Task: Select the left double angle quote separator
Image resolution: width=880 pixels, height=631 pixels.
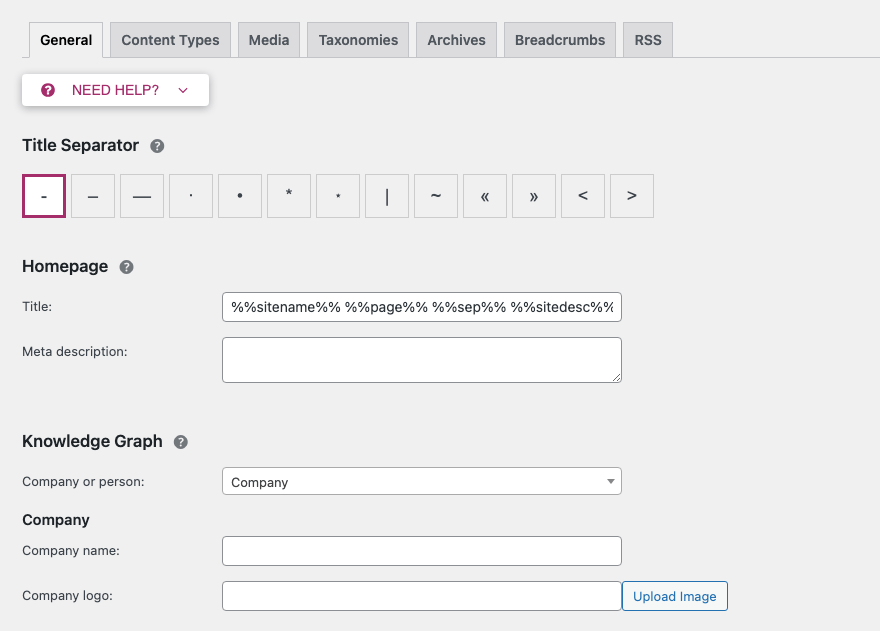Action: pyautogui.click(x=485, y=196)
